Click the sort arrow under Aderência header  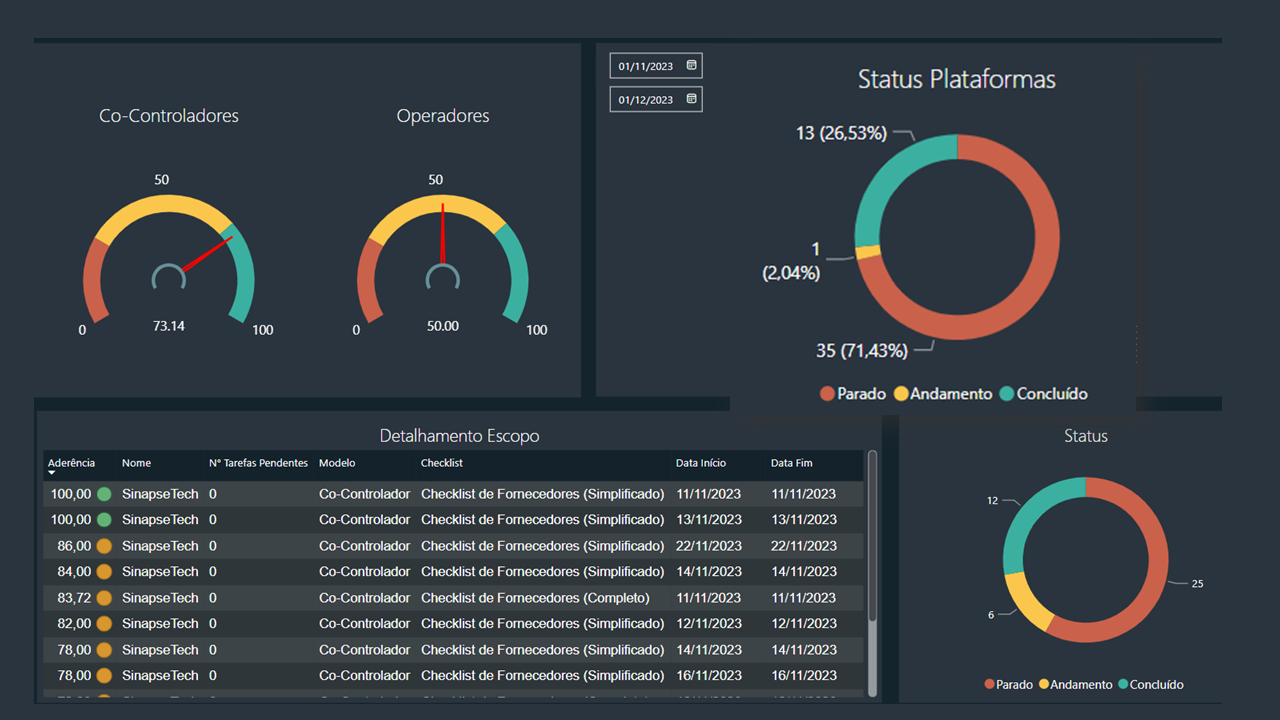pyautogui.click(x=52, y=473)
